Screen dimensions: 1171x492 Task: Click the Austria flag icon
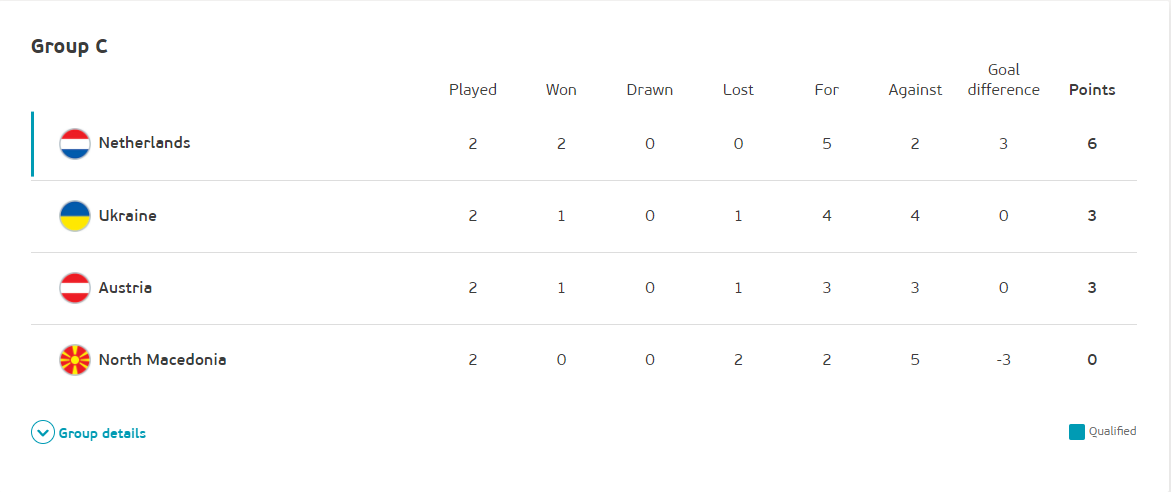tap(75, 288)
